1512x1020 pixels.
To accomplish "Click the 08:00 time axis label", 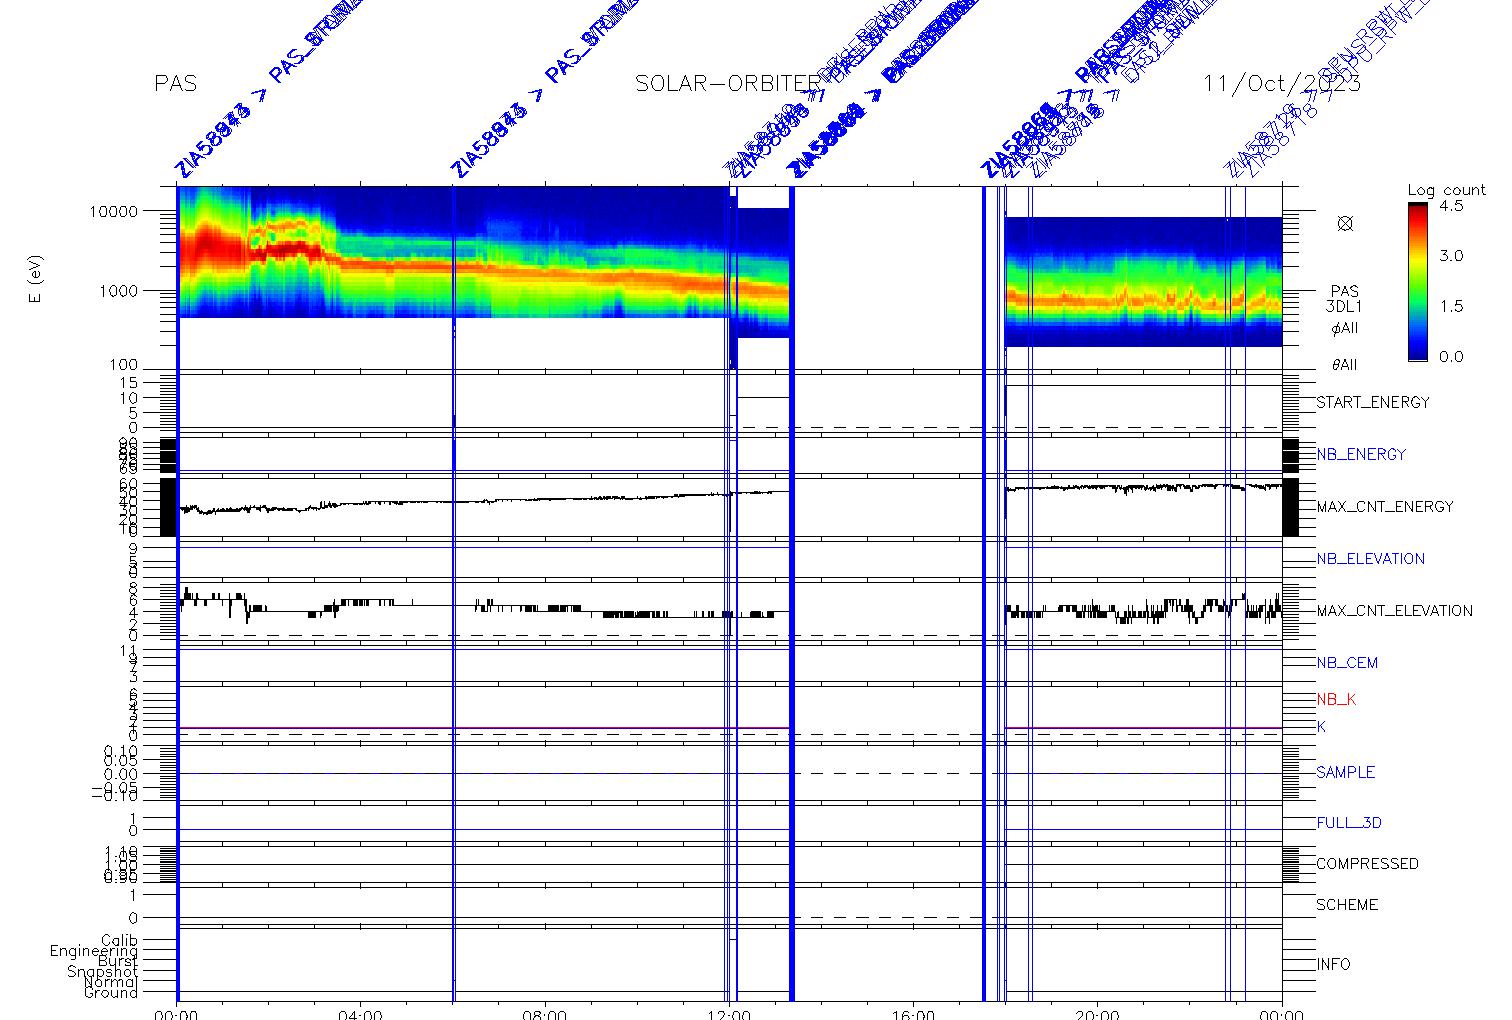I will (x=545, y=1014).
